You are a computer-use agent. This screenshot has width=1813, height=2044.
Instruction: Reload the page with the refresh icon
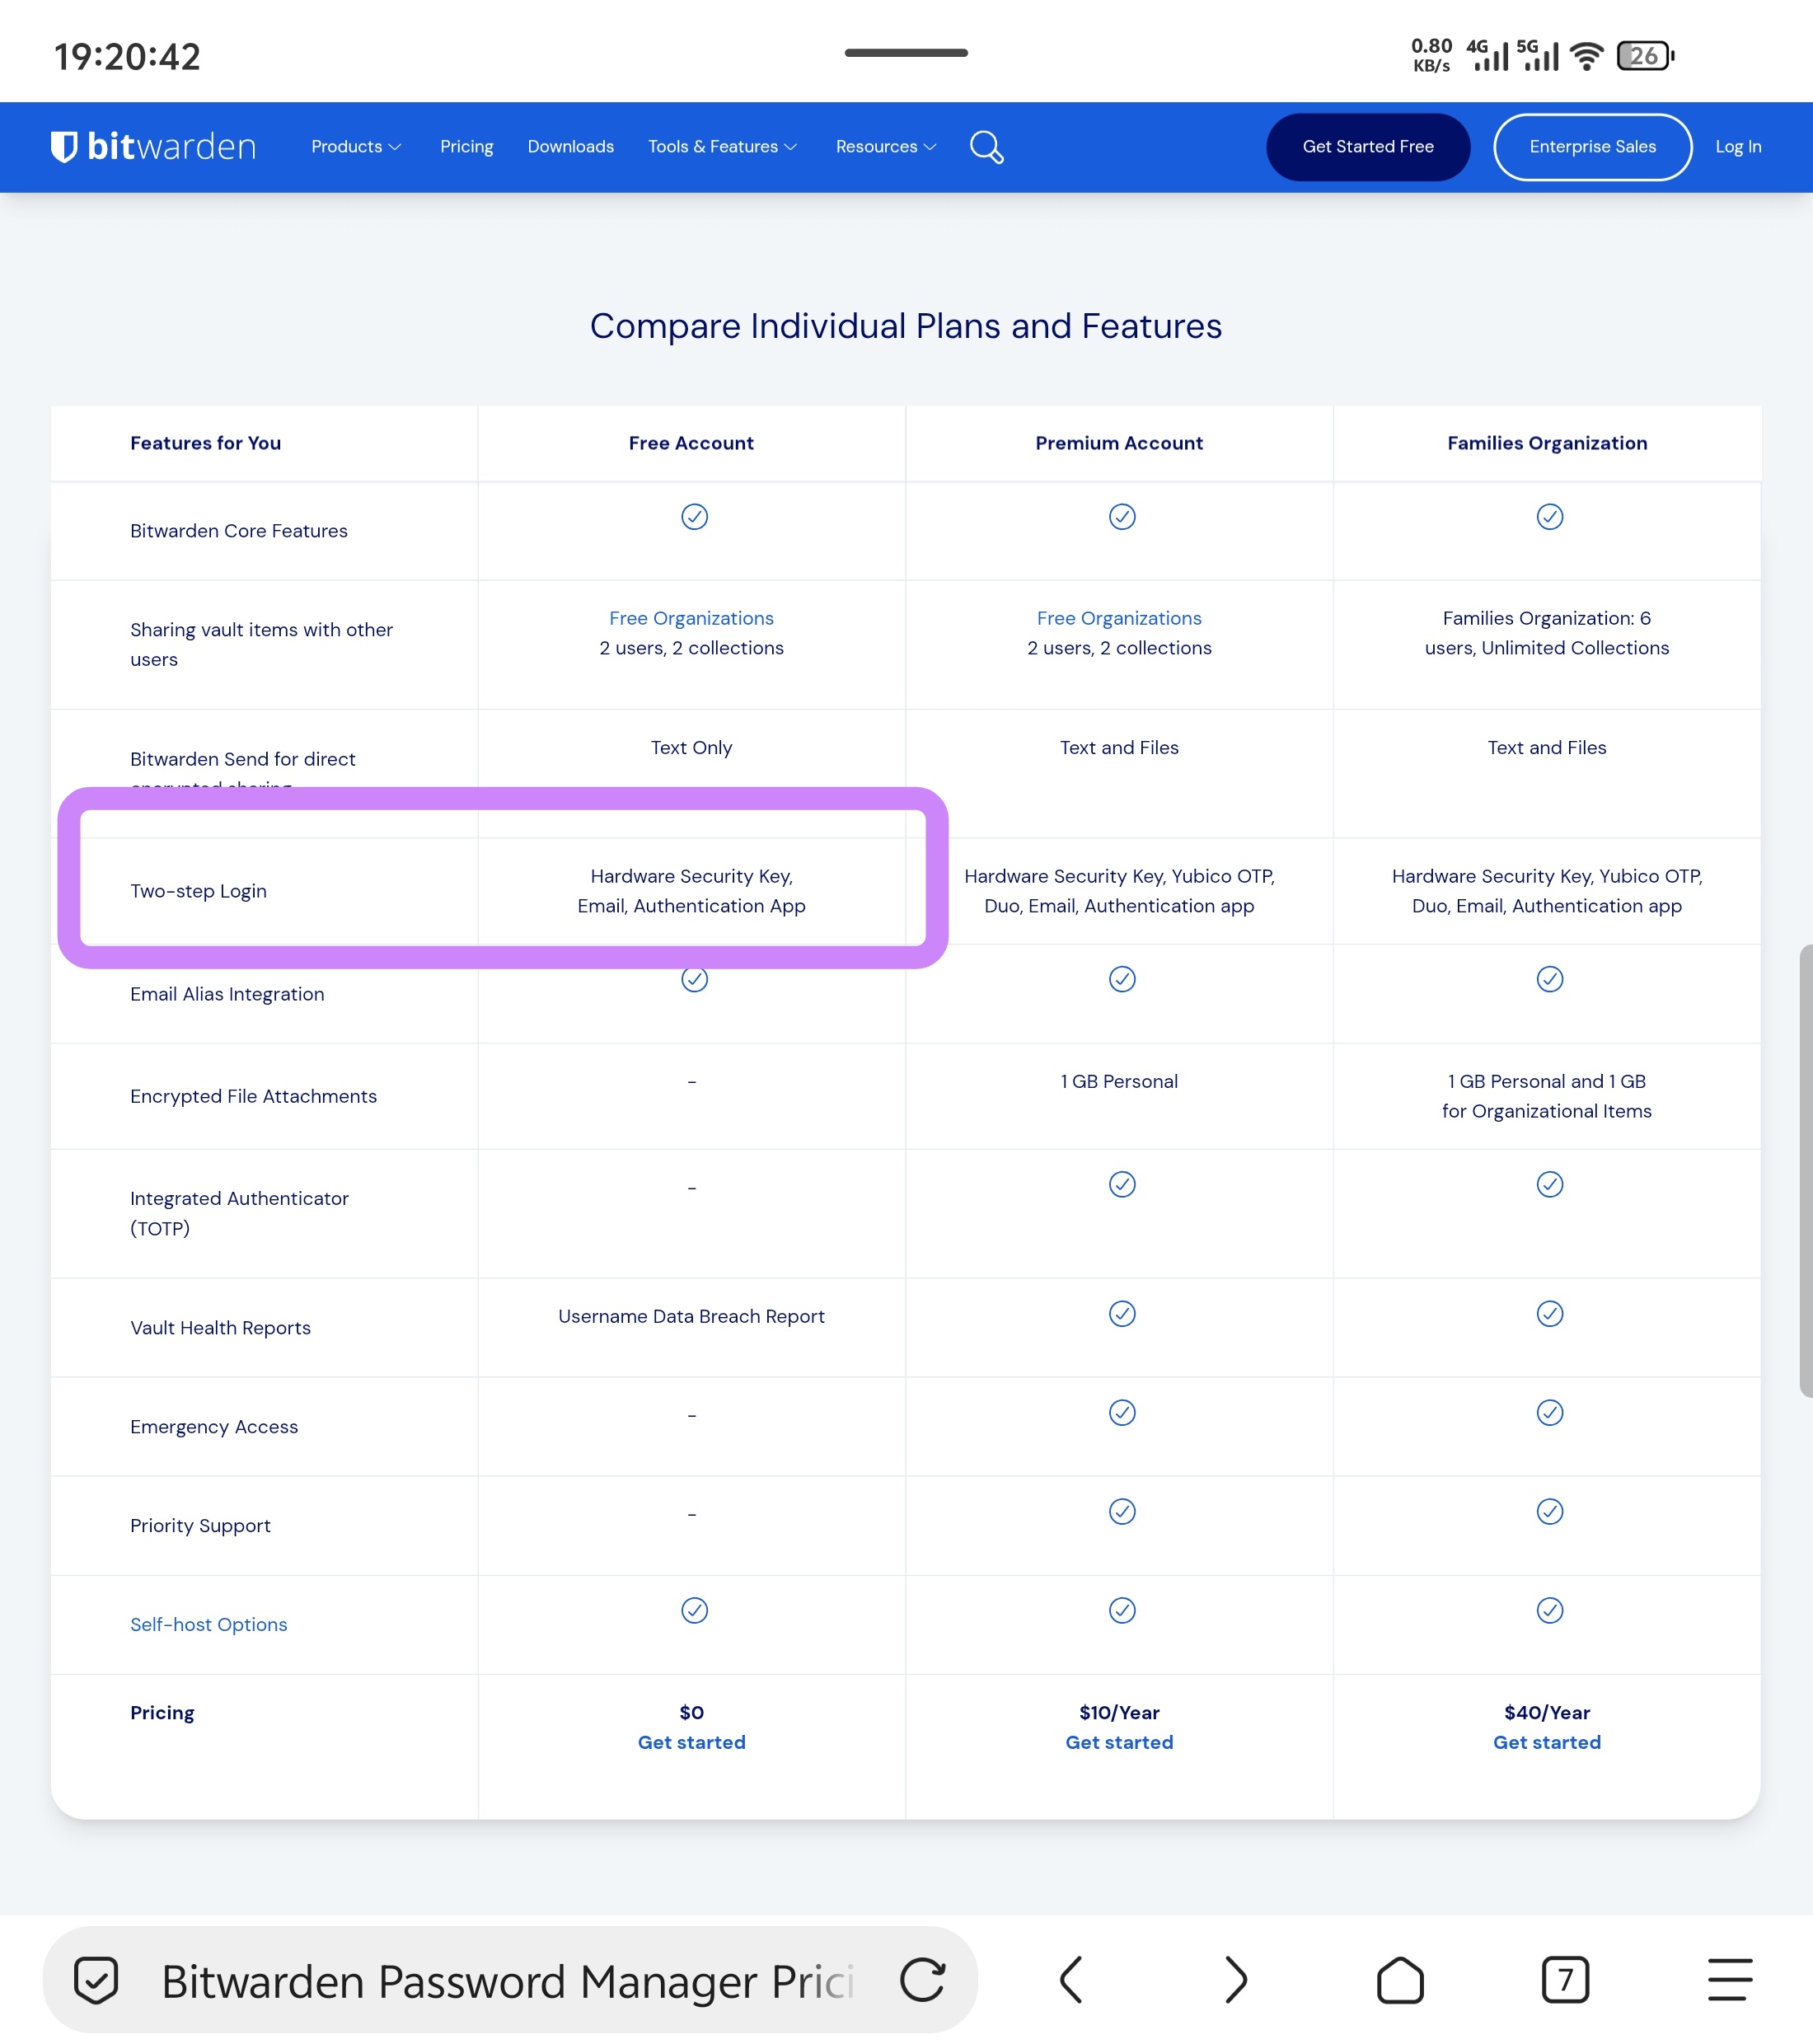coord(922,1980)
